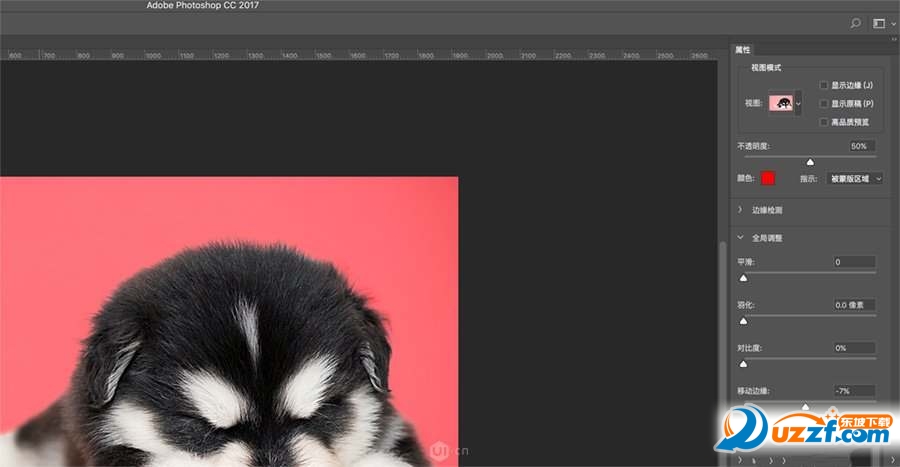Click the 不透明度 50% value field
The width and height of the screenshot is (900, 467).
point(863,146)
